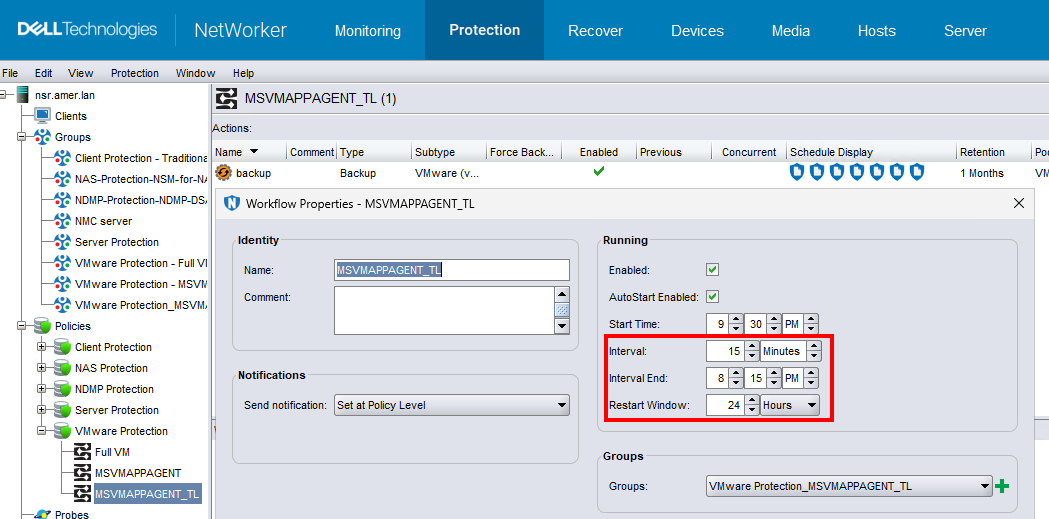Uncheck the Enabled checkbox
1049x519 pixels.
tap(713, 270)
